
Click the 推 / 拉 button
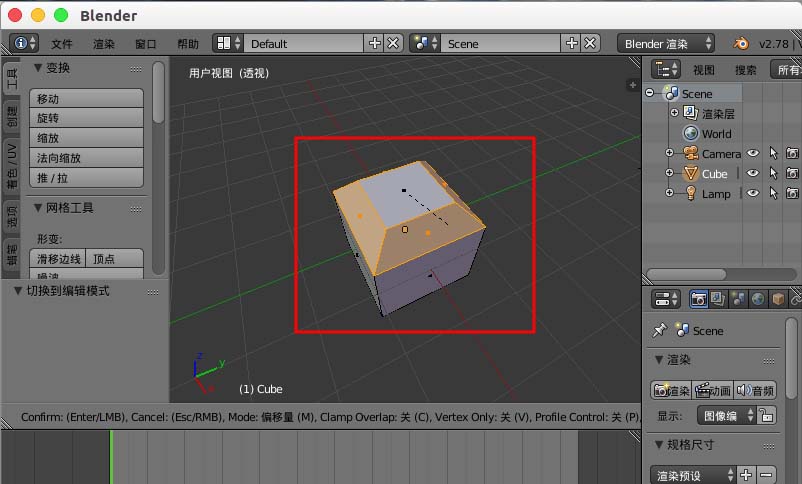pos(86,178)
